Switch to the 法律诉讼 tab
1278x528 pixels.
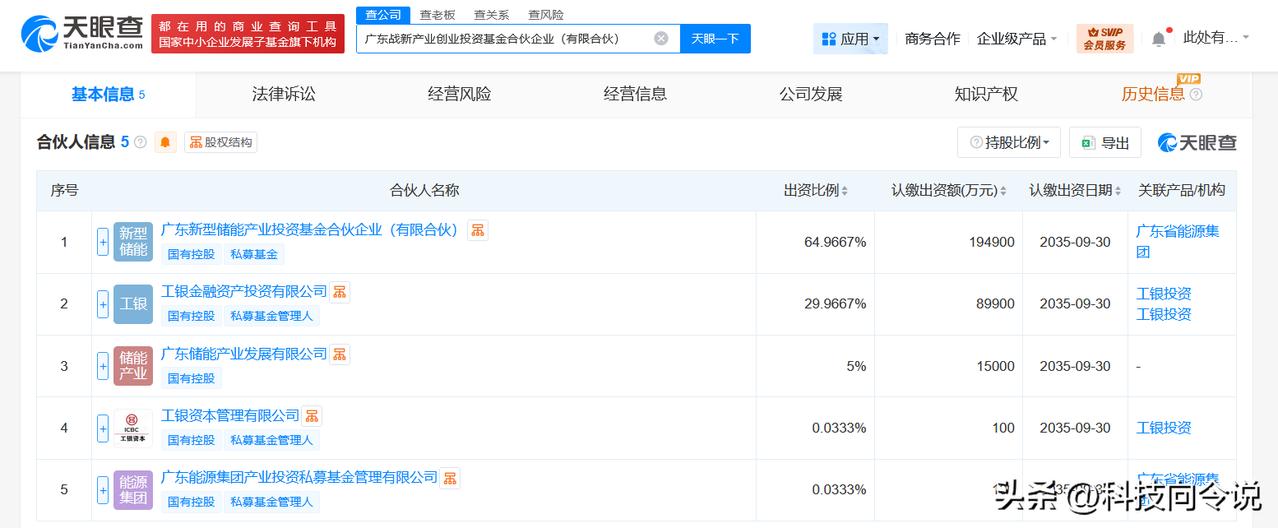point(284,94)
